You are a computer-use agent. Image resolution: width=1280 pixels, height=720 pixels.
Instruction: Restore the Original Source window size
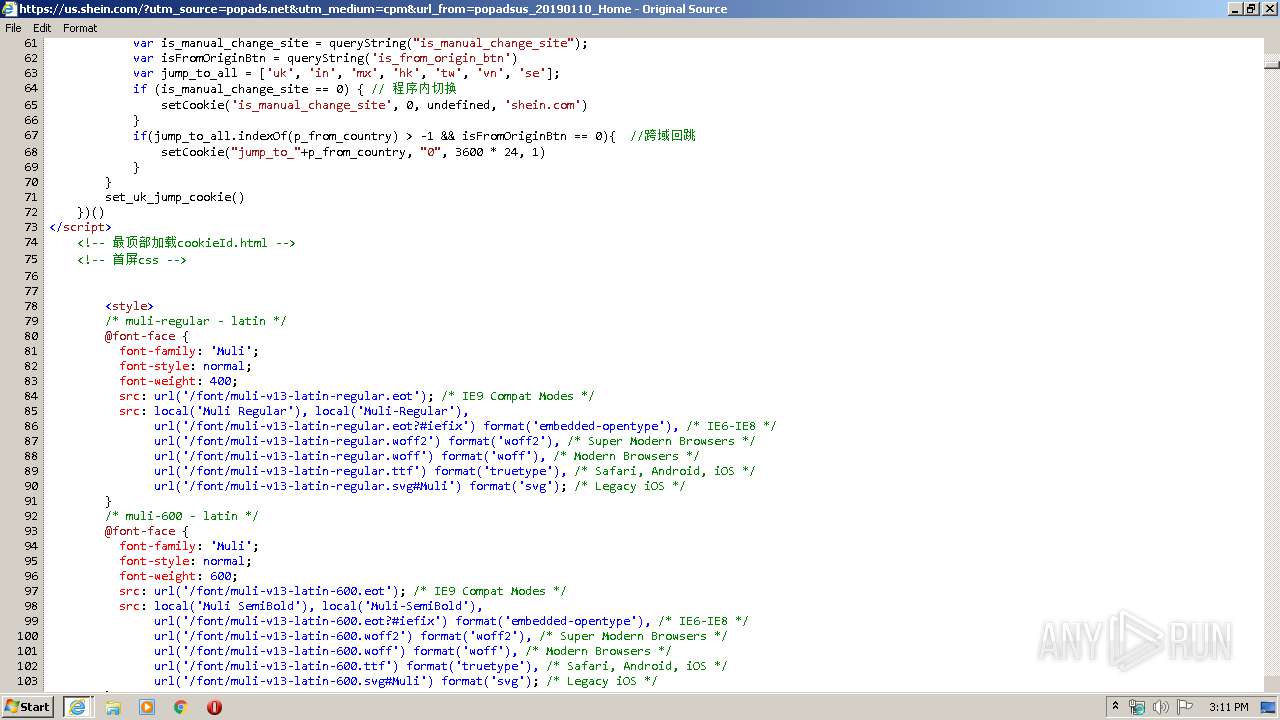1251,9
